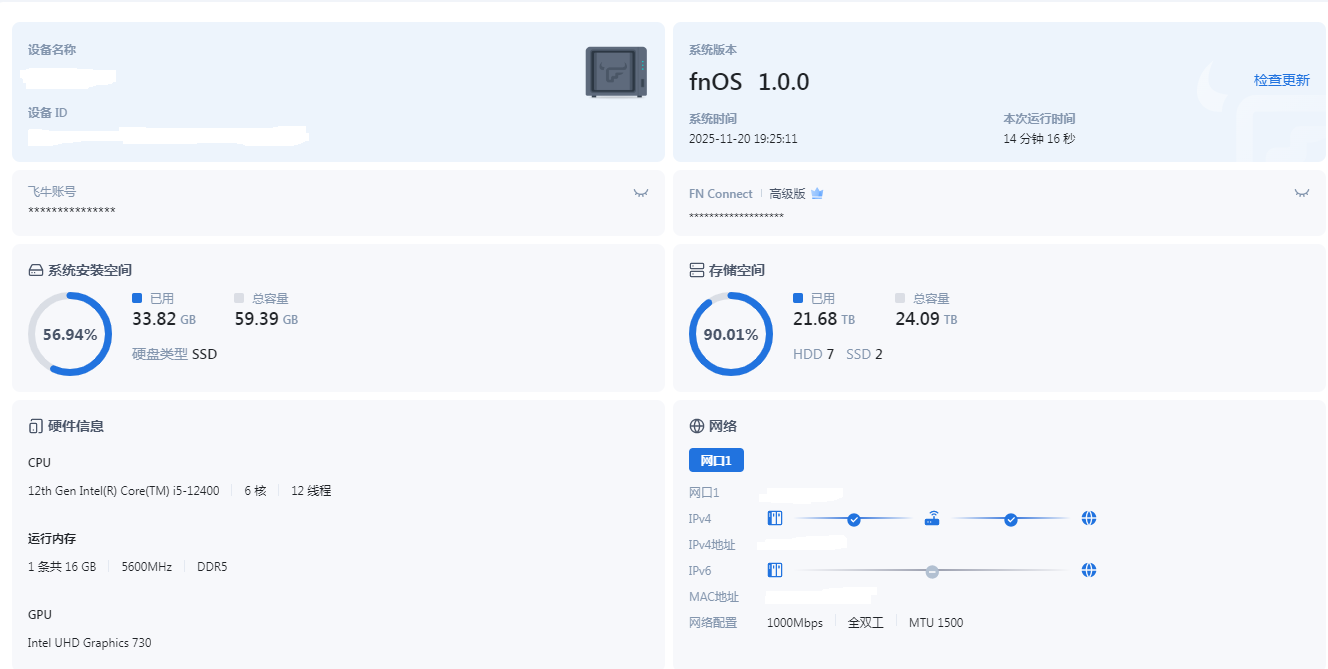
Task: Click the masked FN Connect asterisks value
Action: (736, 217)
